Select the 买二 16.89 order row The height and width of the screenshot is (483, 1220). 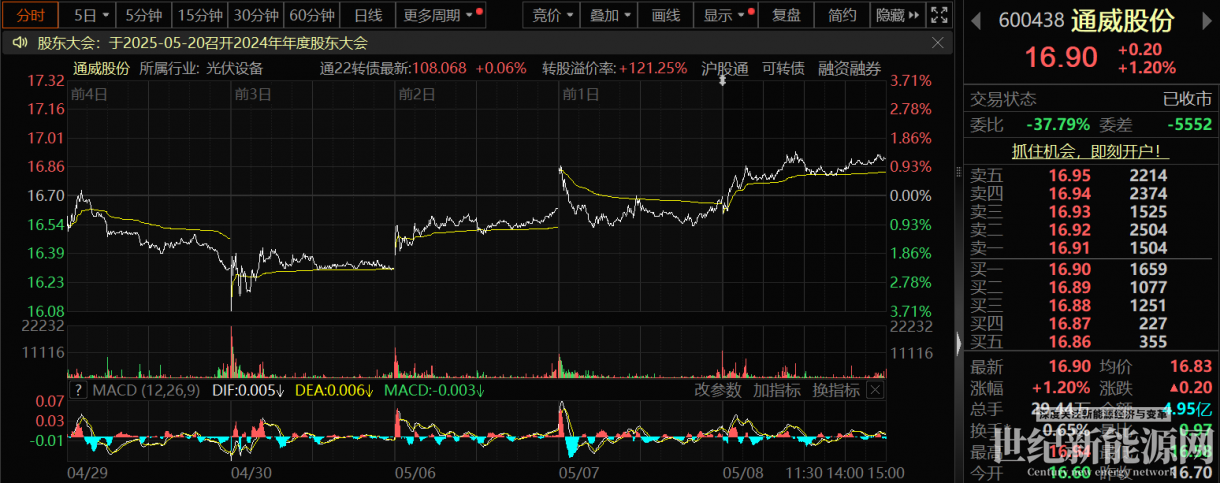(x=1091, y=287)
